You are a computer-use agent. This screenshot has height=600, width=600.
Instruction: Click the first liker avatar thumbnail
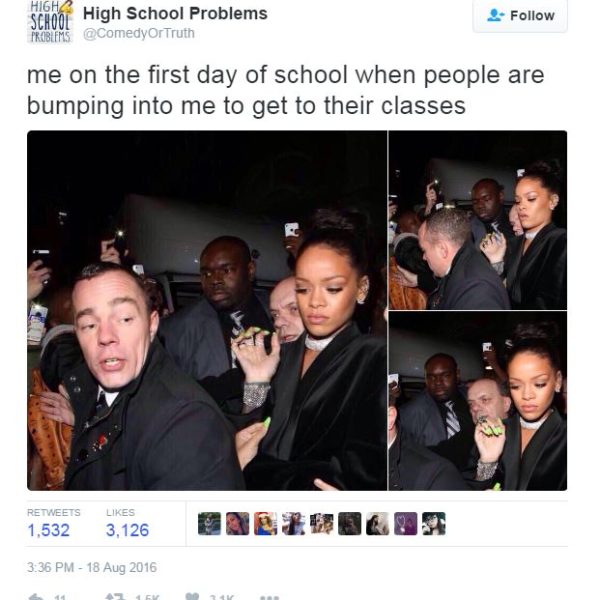209,523
